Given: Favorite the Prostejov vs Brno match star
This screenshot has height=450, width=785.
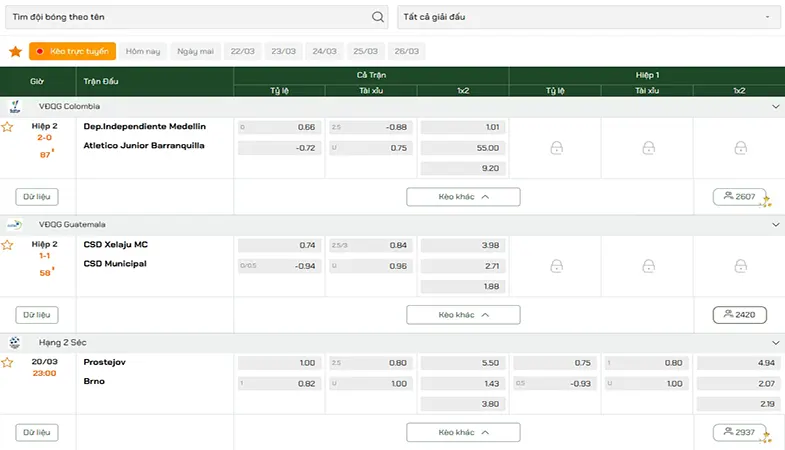Looking at the screenshot, I should (7, 362).
